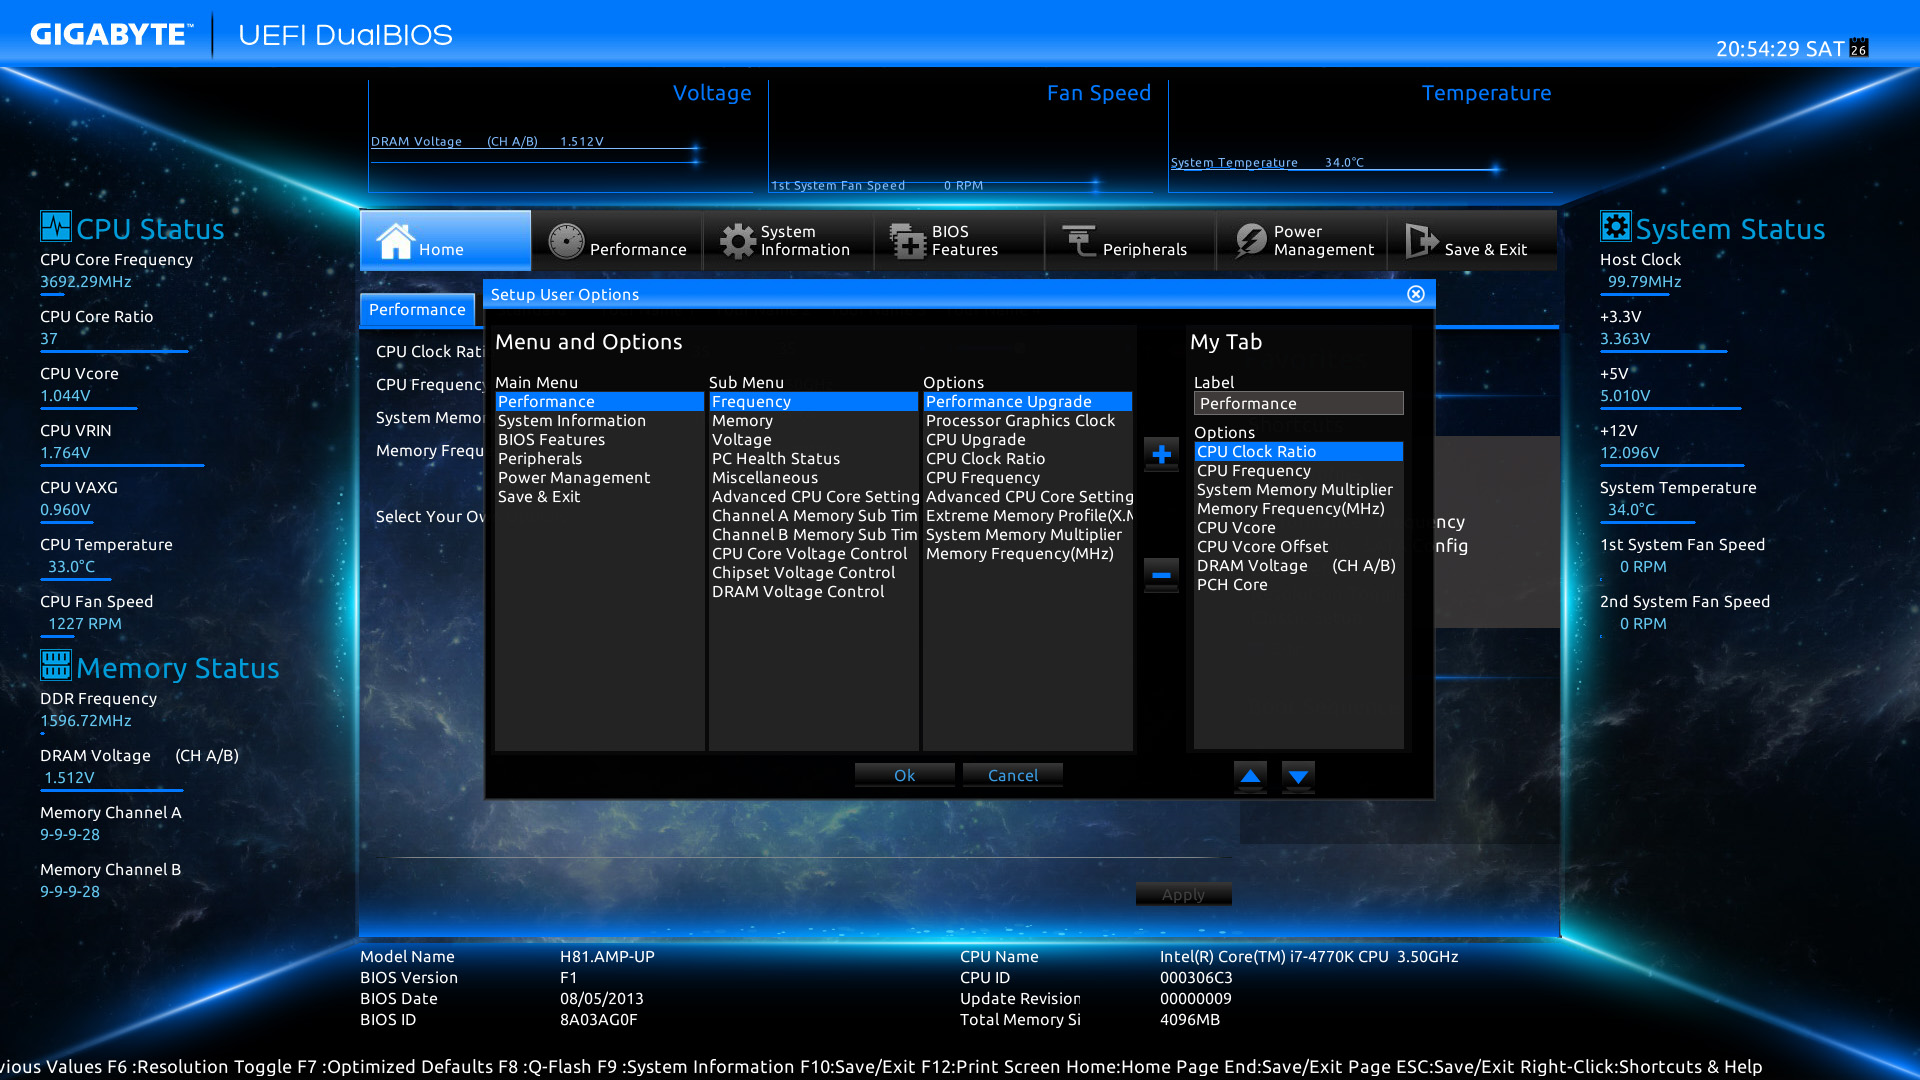Close the Setup User Options dialog
1920x1080 pixels.
[1416, 294]
